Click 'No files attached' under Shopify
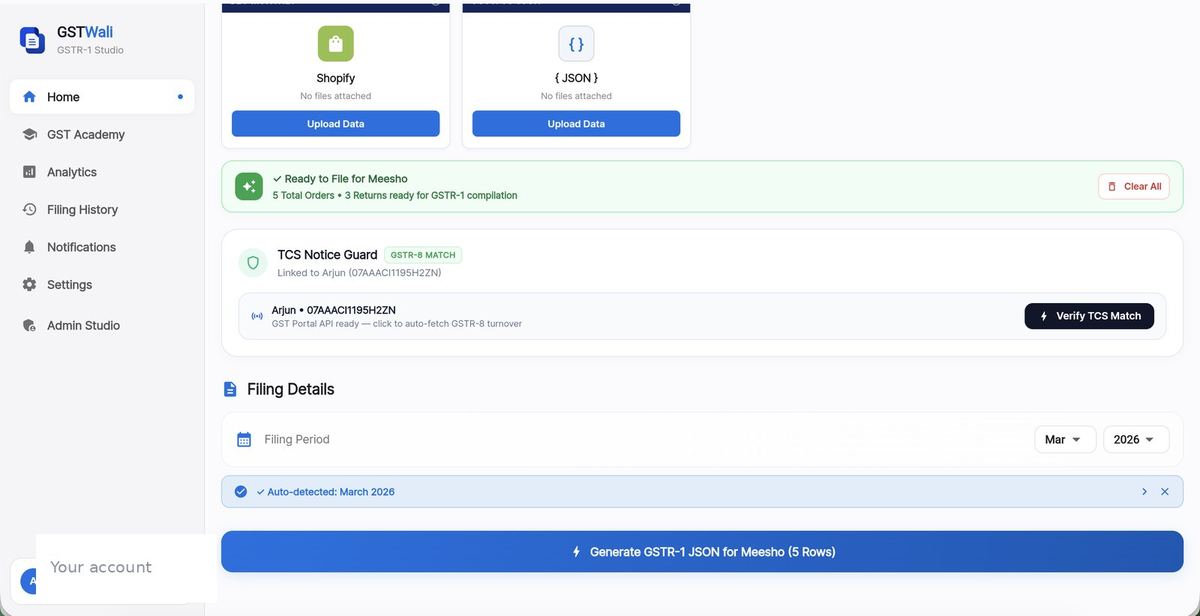The image size is (1200, 616). [336, 96]
